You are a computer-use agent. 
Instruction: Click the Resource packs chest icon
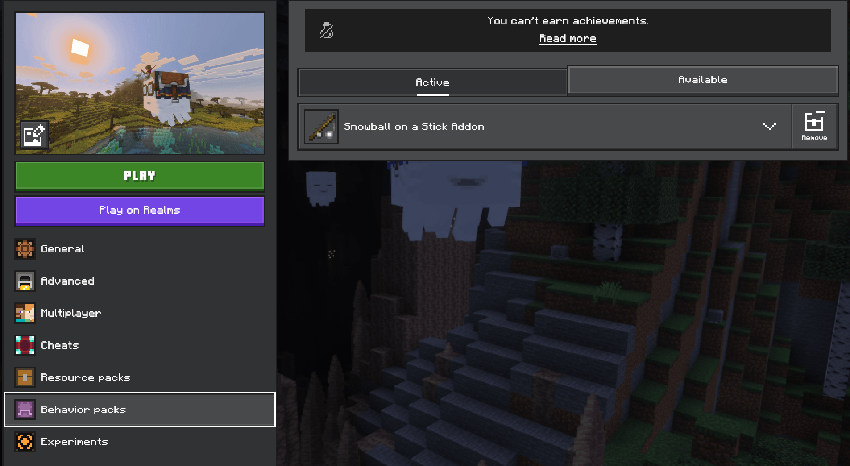pos(24,378)
